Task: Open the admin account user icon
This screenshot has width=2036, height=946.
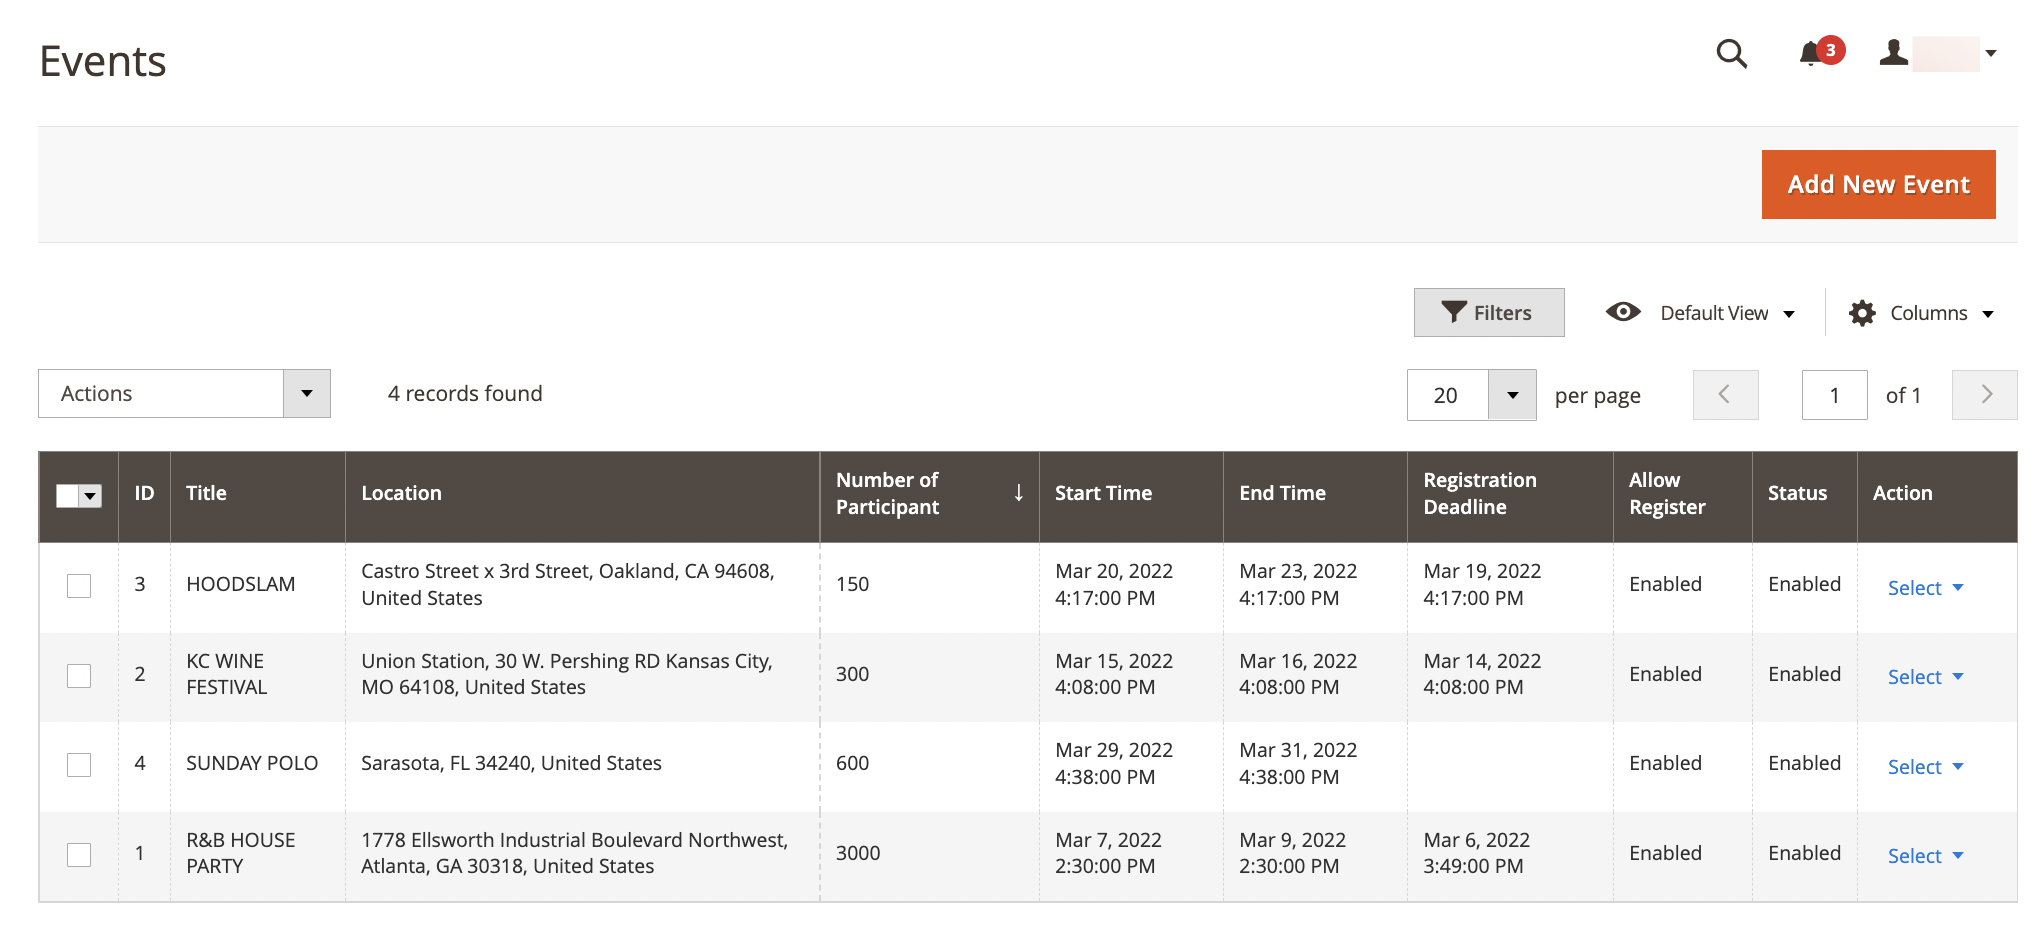Action: pyautogui.click(x=1893, y=55)
